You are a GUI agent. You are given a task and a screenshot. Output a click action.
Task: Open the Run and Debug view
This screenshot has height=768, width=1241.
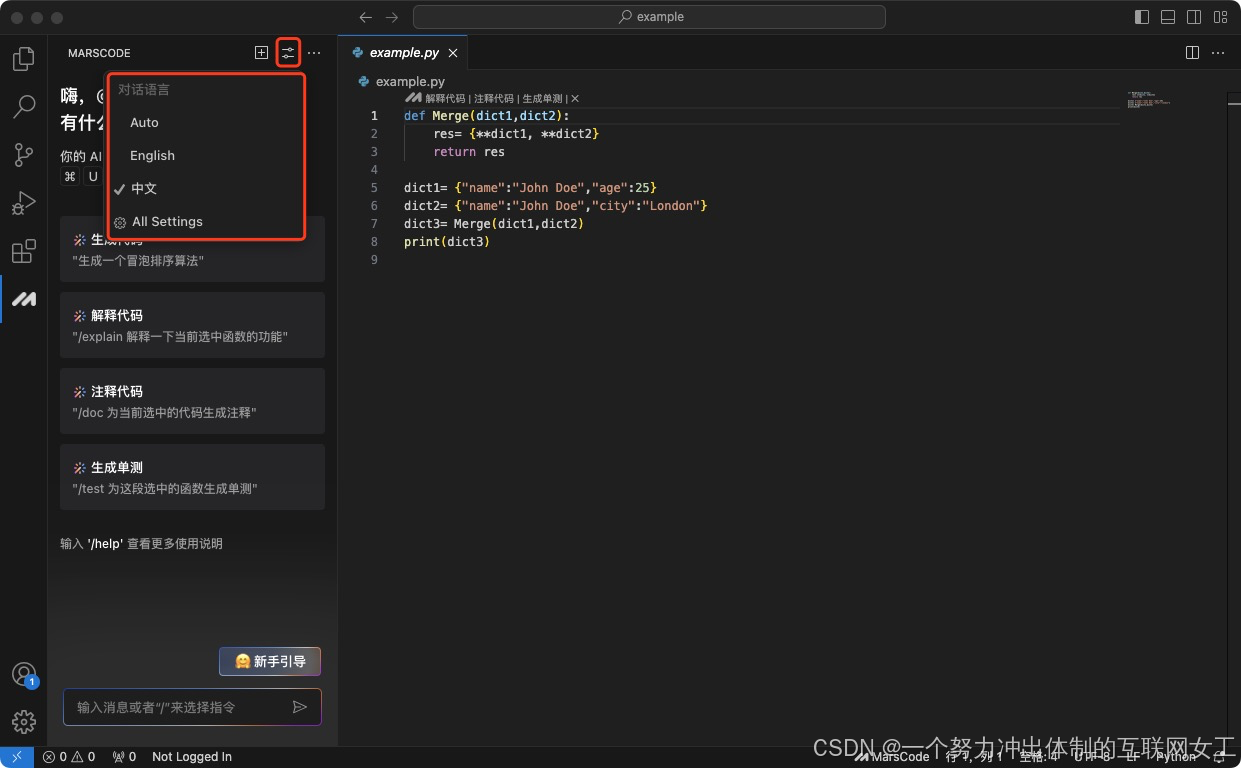click(24, 203)
